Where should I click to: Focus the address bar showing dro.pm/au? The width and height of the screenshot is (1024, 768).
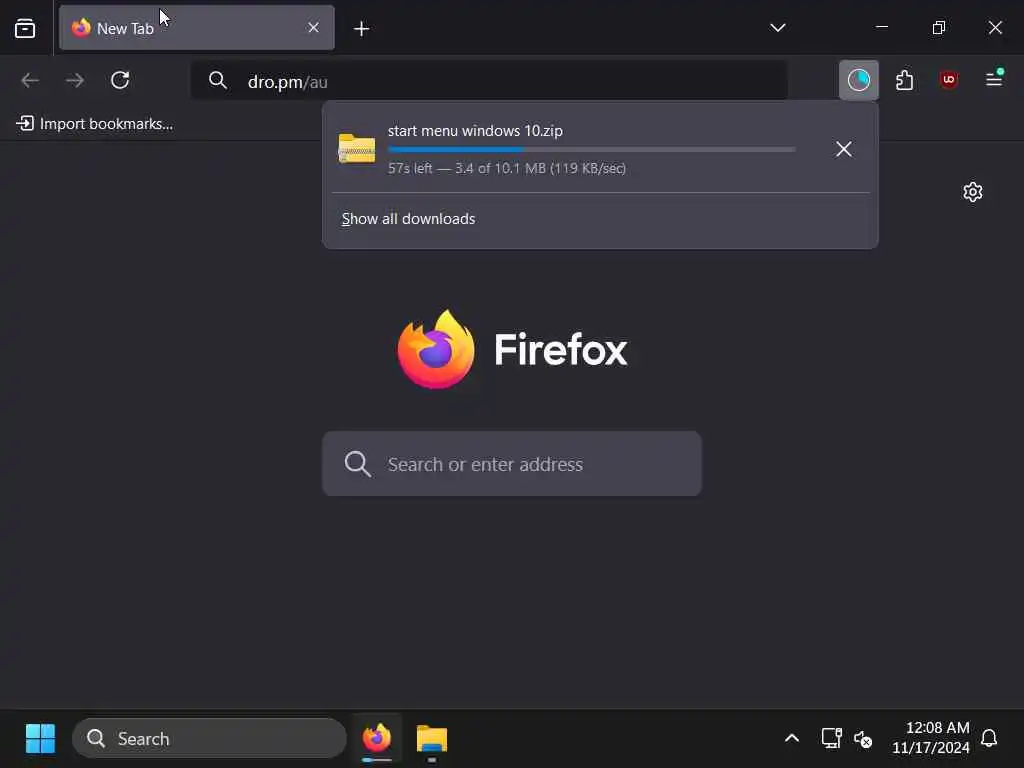click(488, 81)
